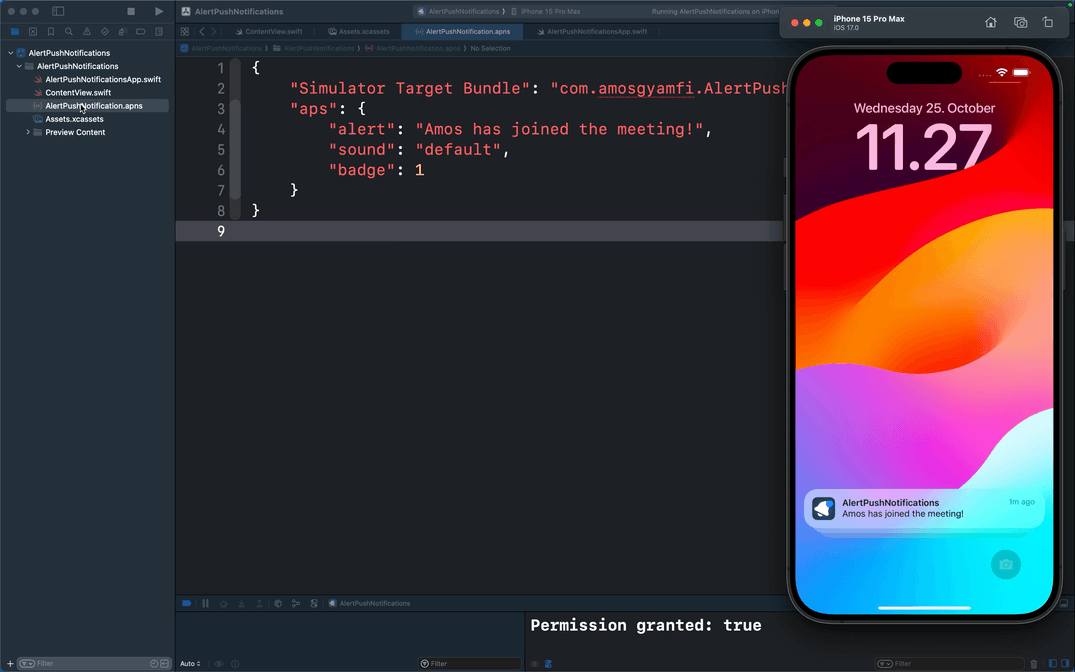Open the Find navigator magnifier icon
The image size is (1075, 672).
69,32
